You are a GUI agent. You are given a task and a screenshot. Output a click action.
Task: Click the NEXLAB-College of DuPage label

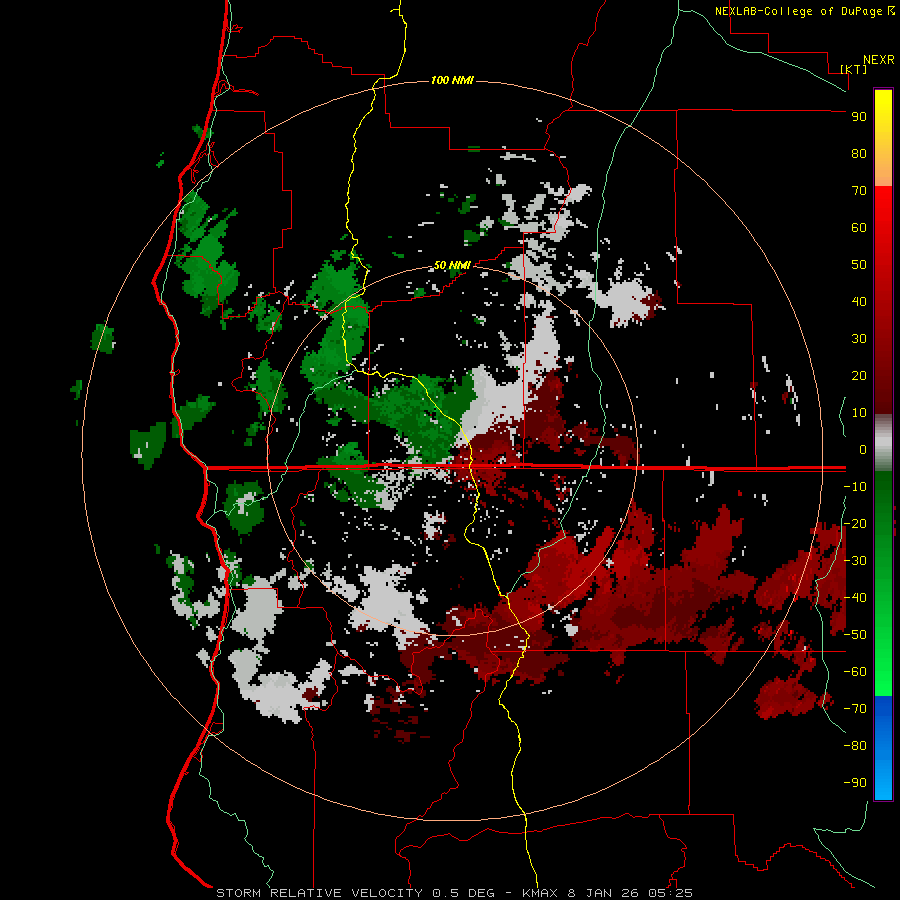pyautogui.click(x=804, y=11)
